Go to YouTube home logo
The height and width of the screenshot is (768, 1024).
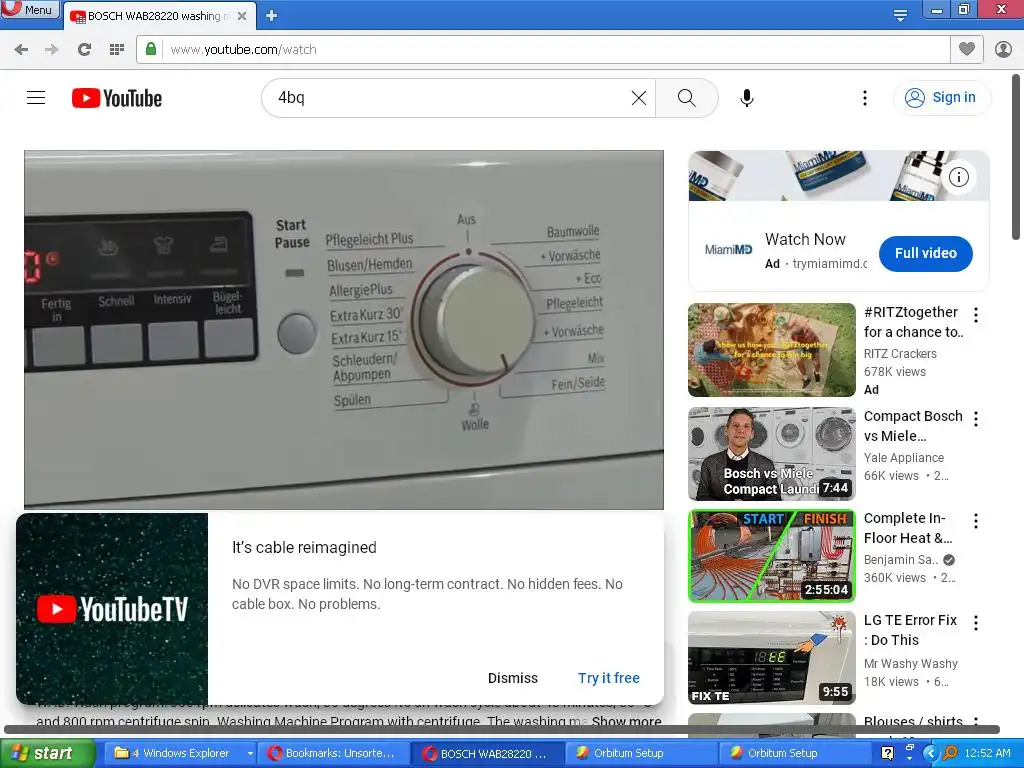pos(117,98)
